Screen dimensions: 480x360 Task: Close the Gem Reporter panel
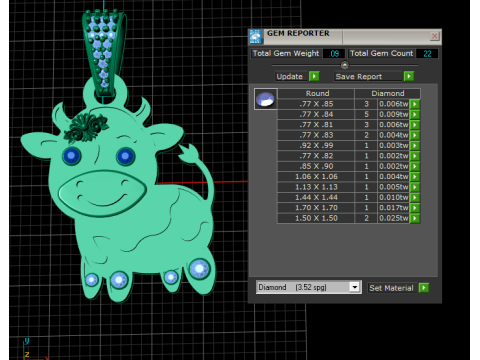coord(434,36)
